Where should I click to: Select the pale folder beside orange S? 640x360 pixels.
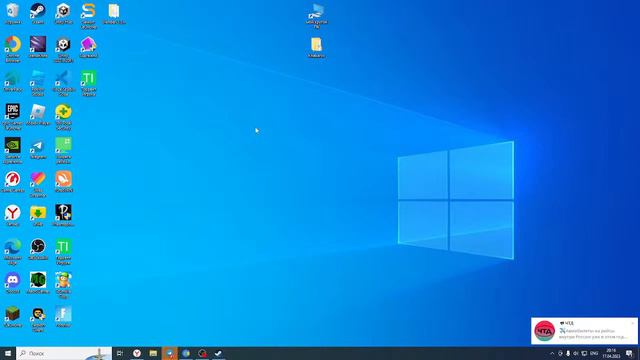click(114, 14)
